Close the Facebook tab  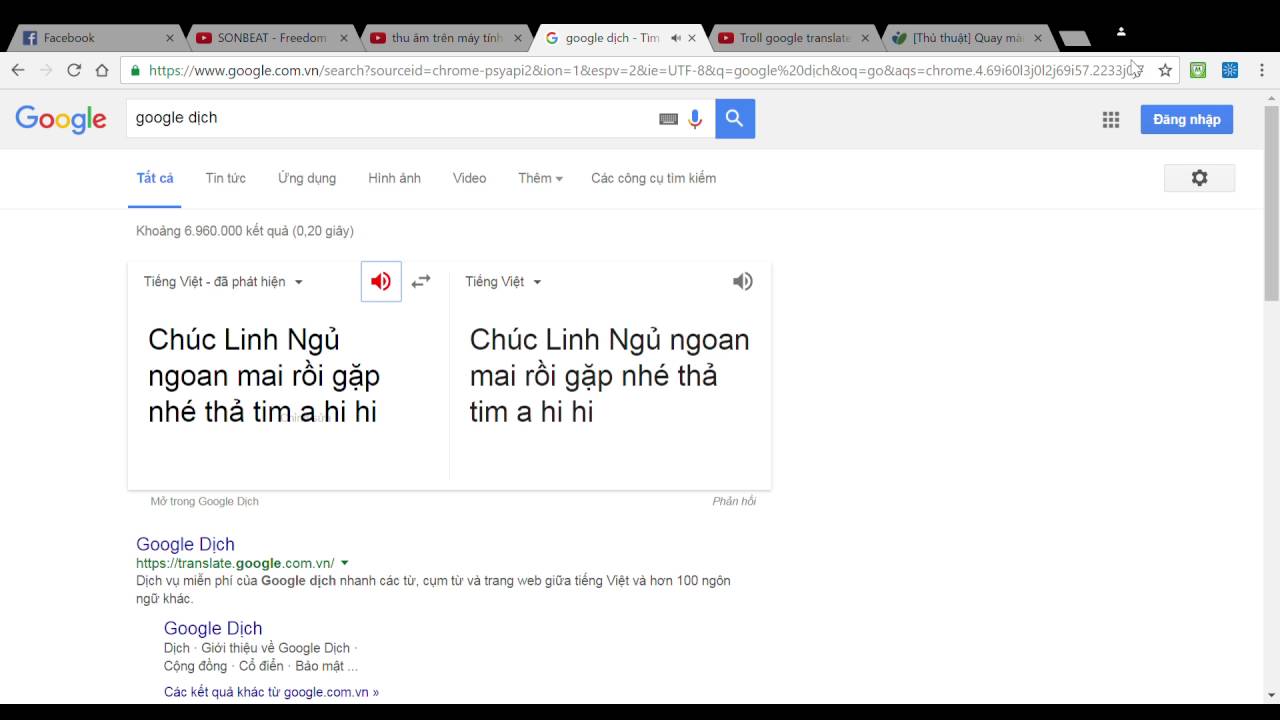tap(169, 38)
